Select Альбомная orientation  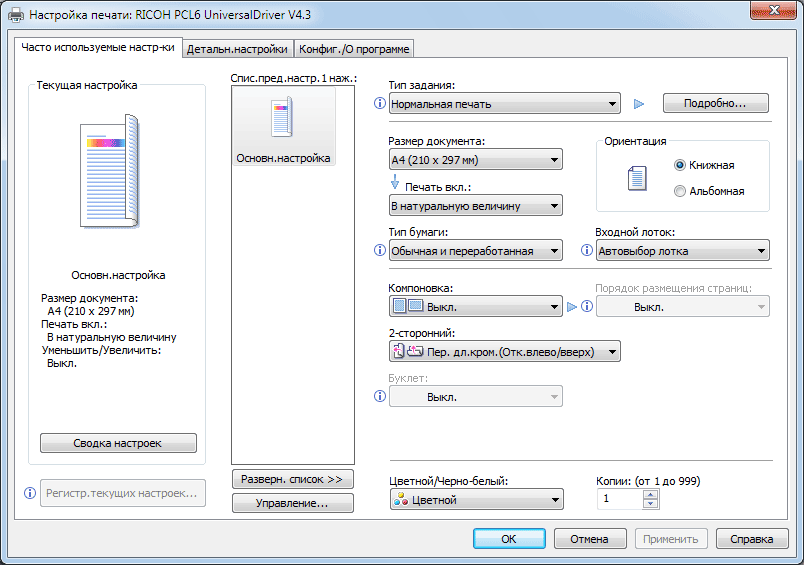[709, 191]
